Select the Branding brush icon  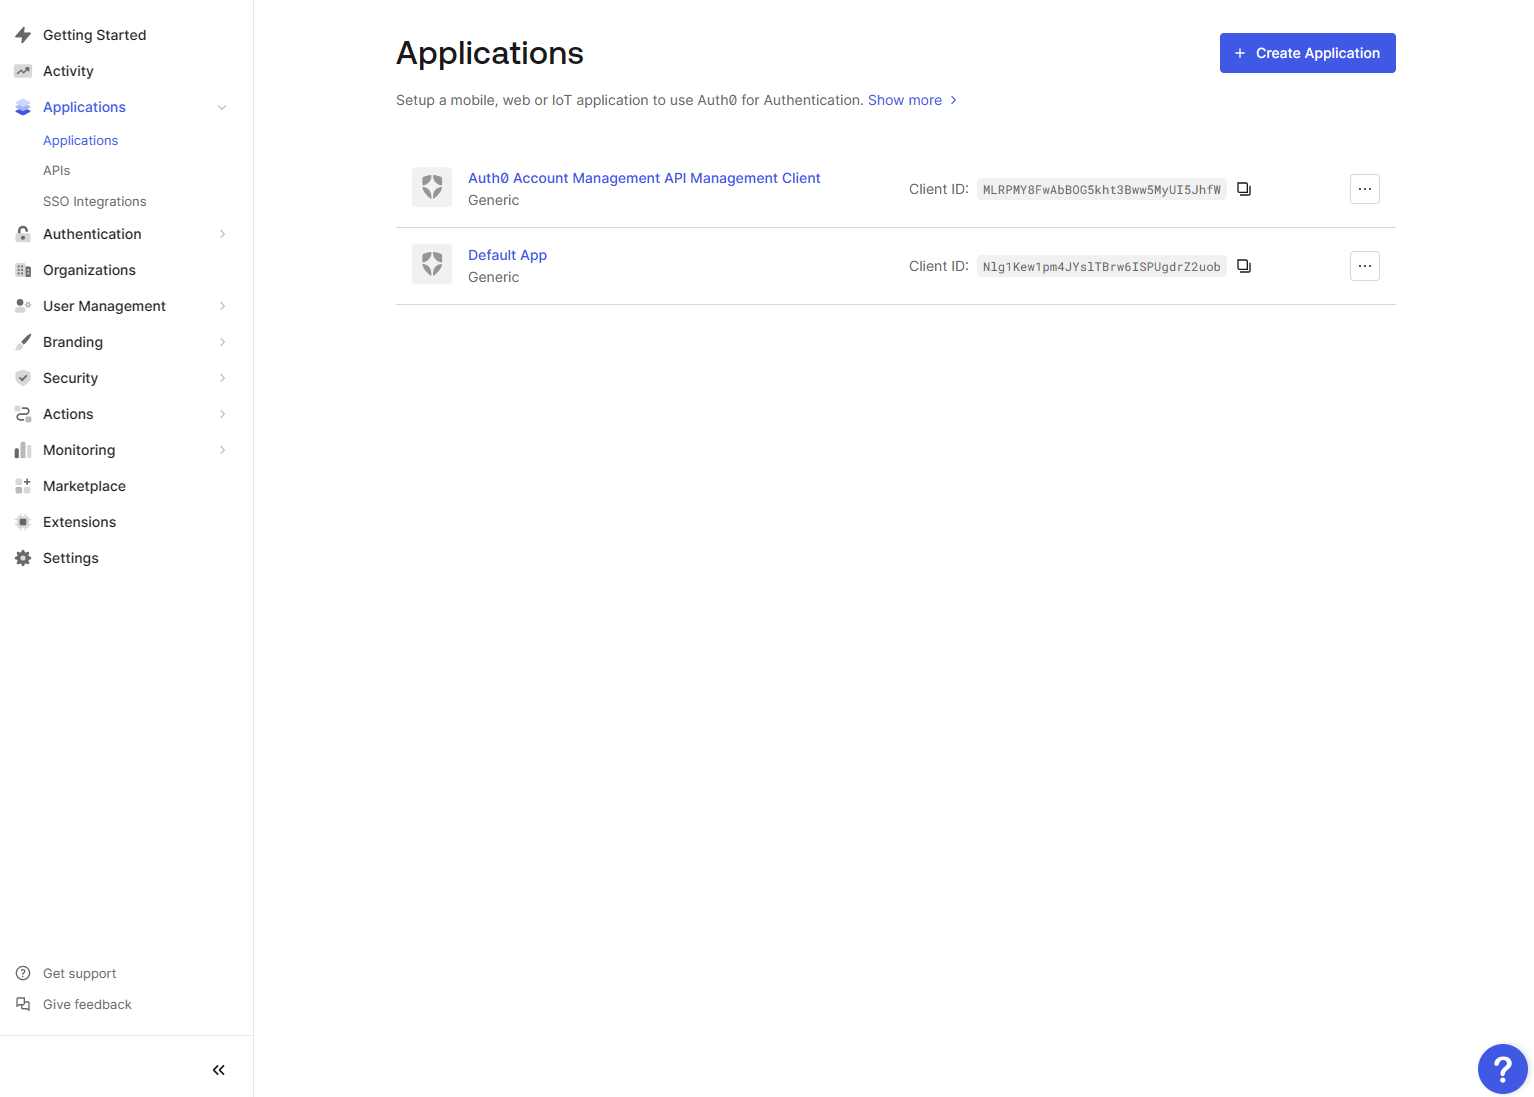tap(22, 341)
